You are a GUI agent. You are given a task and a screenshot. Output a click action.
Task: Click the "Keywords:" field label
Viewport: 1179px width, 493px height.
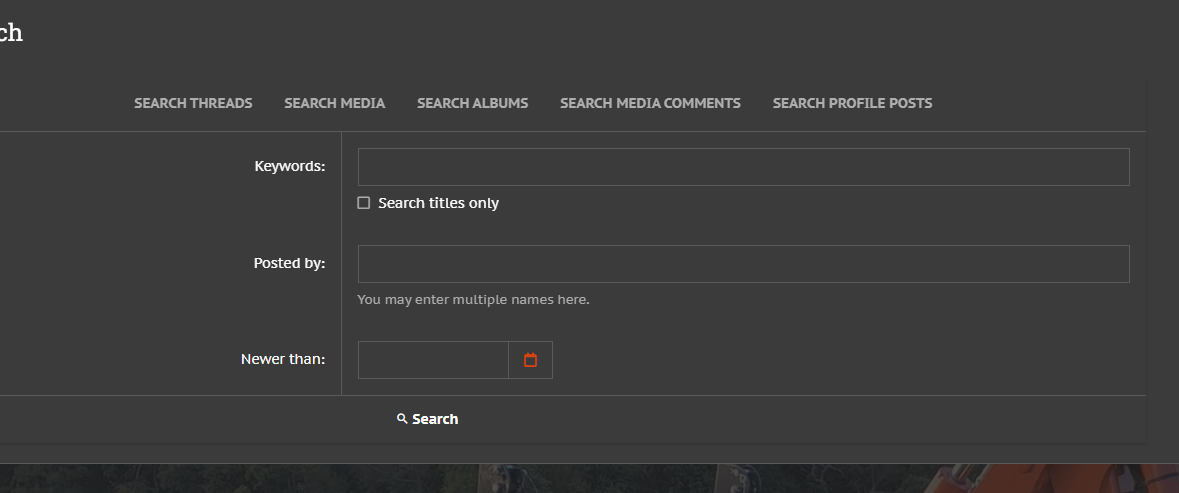pos(290,166)
